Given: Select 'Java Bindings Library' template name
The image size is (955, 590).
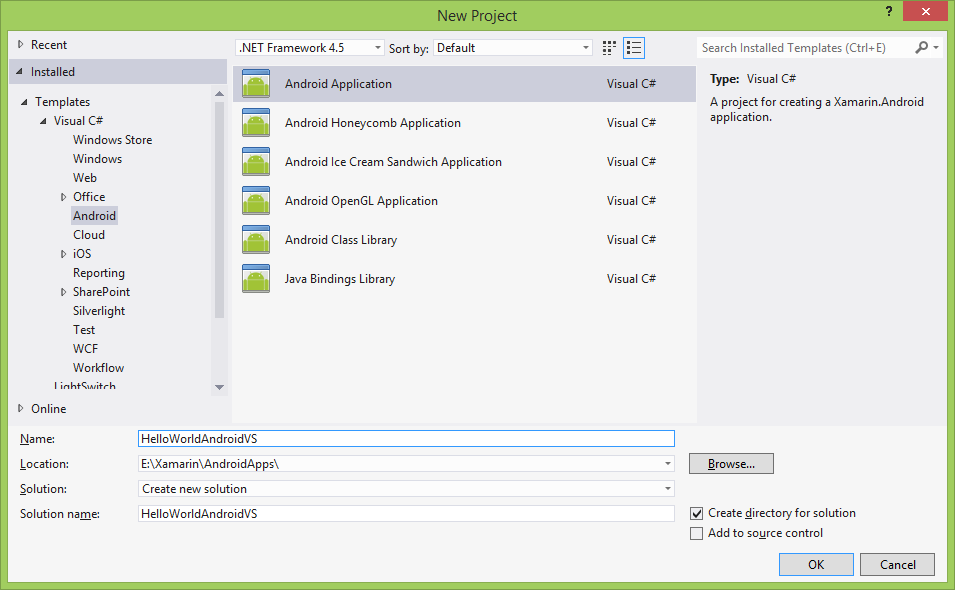Looking at the screenshot, I should [340, 279].
